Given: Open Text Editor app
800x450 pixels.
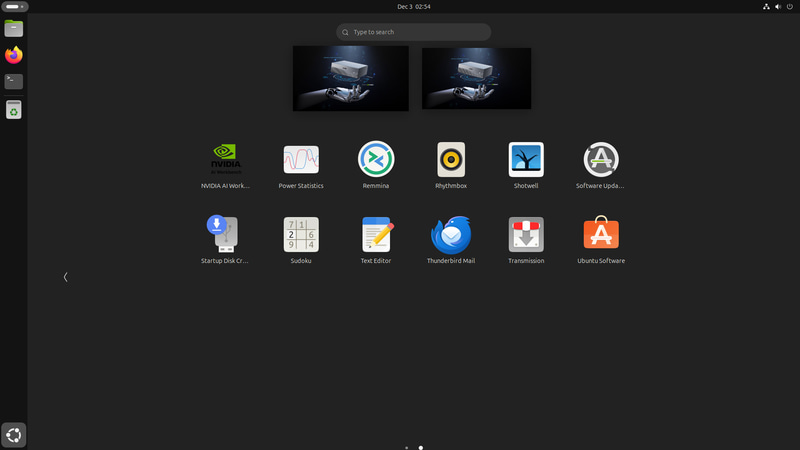Looking at the screenshot, I should 376,240.
